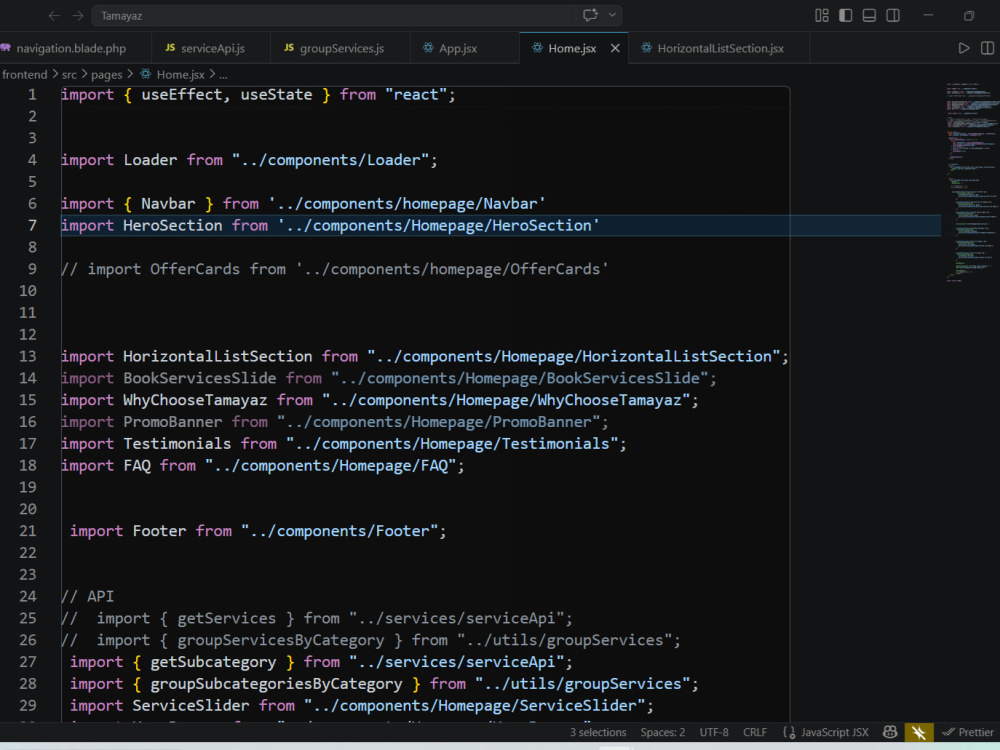
Task: Open the groupServices.js tab
Action: (341, 48)
